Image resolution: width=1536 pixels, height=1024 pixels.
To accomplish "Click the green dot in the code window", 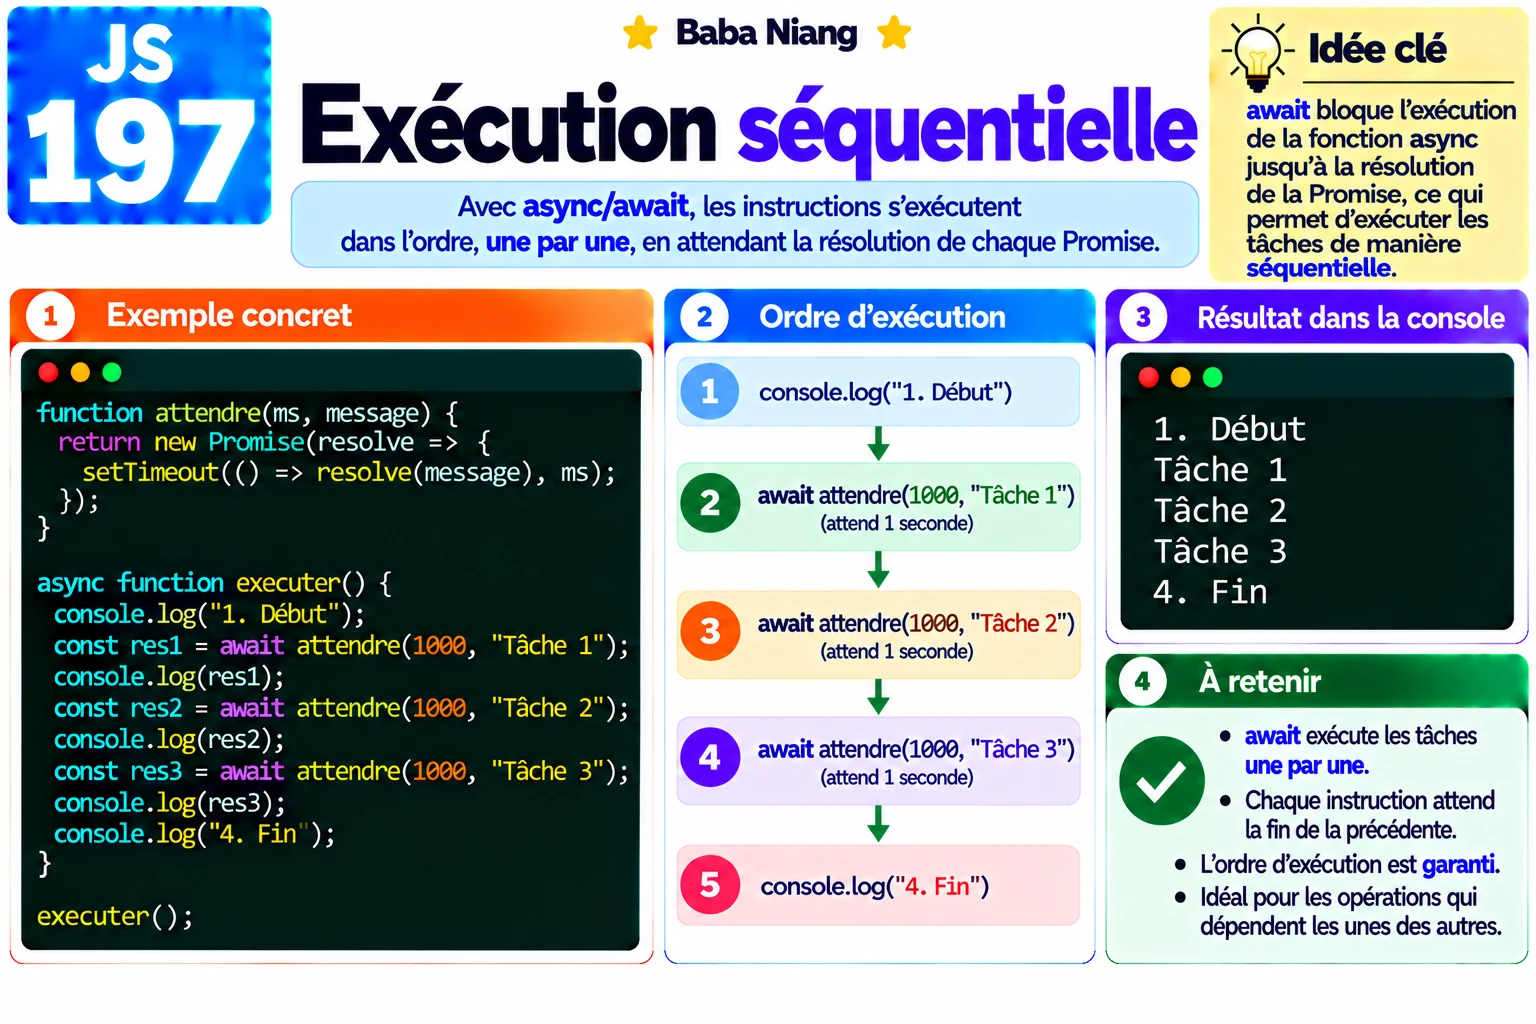I will (112, 372).
